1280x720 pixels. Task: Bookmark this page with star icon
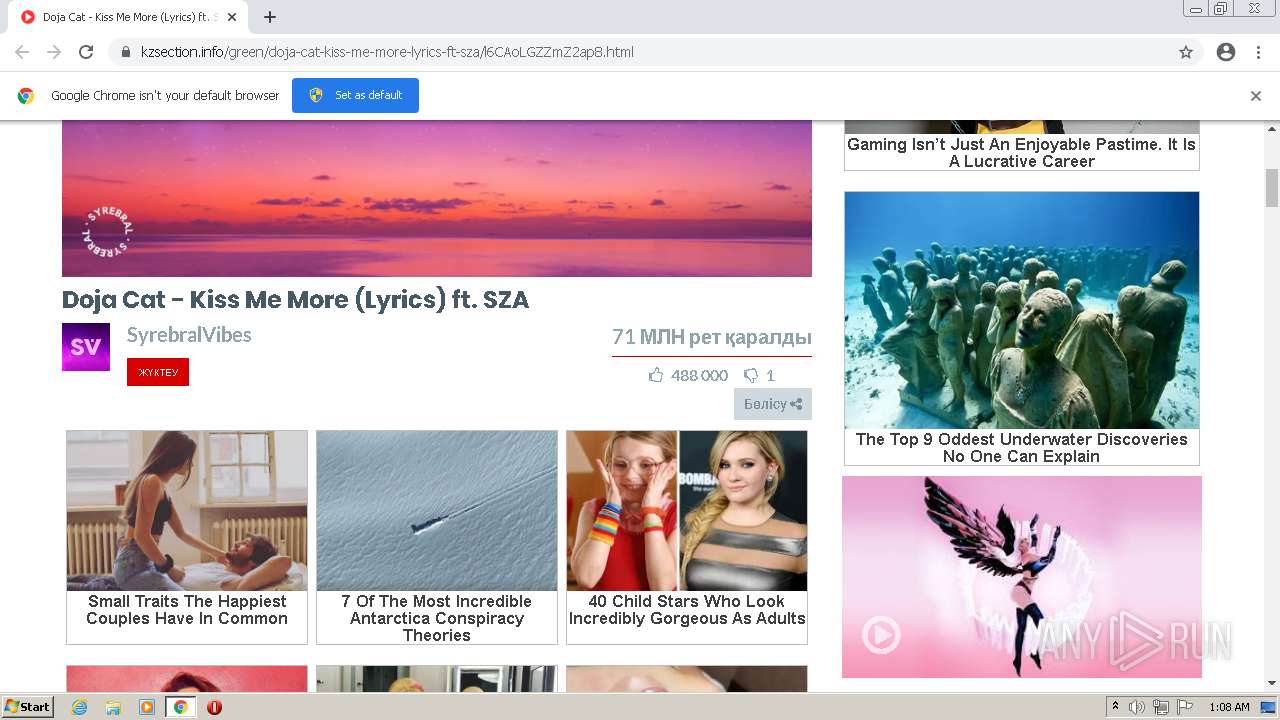pyautogui.click(x=1186, y=52)
